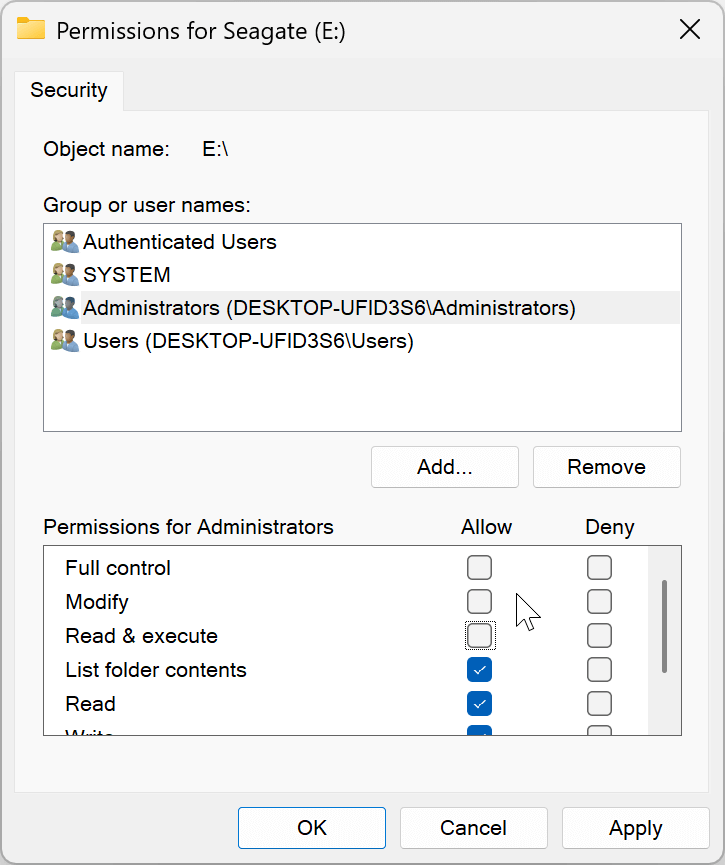Click the SYSTEM group icon
Screen dimensions: 725x865
[x=65, y=275]
